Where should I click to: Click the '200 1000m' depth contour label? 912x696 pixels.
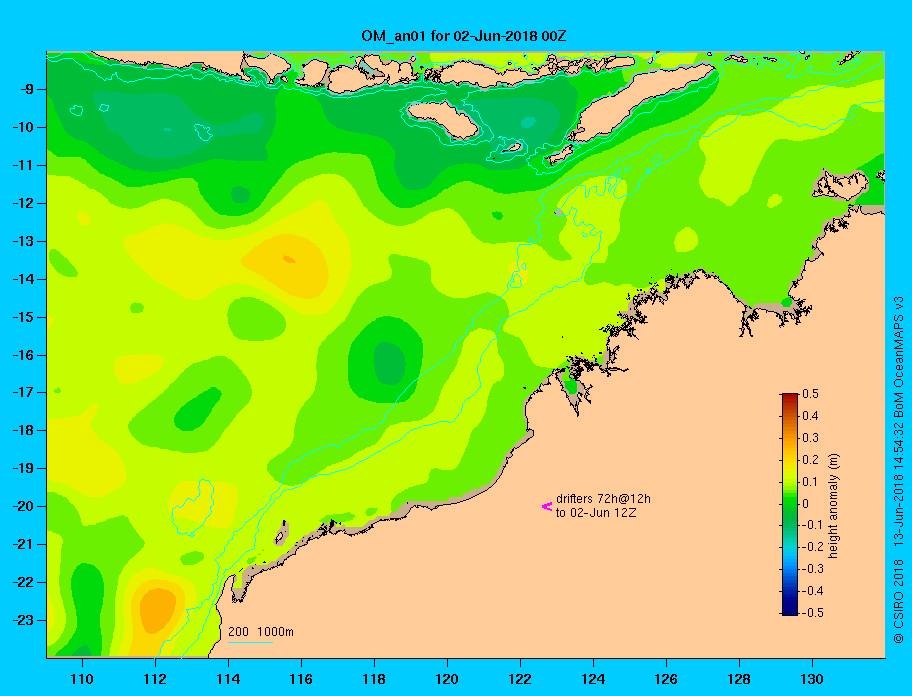[x=261, y=631]
